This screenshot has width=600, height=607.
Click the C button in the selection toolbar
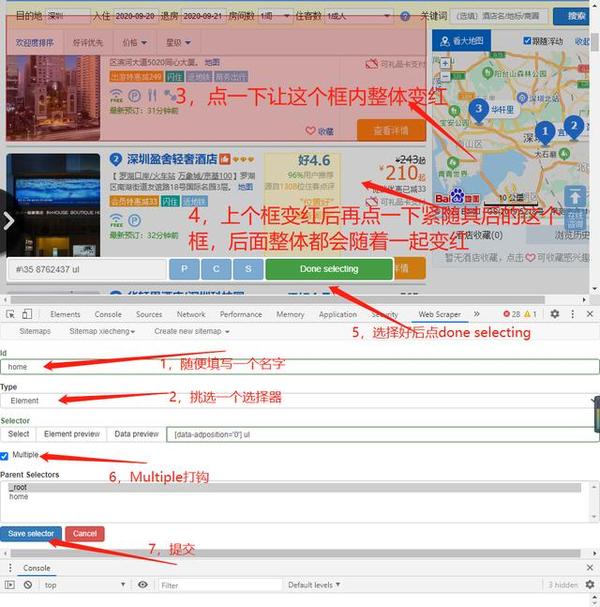tap(216, 269)
